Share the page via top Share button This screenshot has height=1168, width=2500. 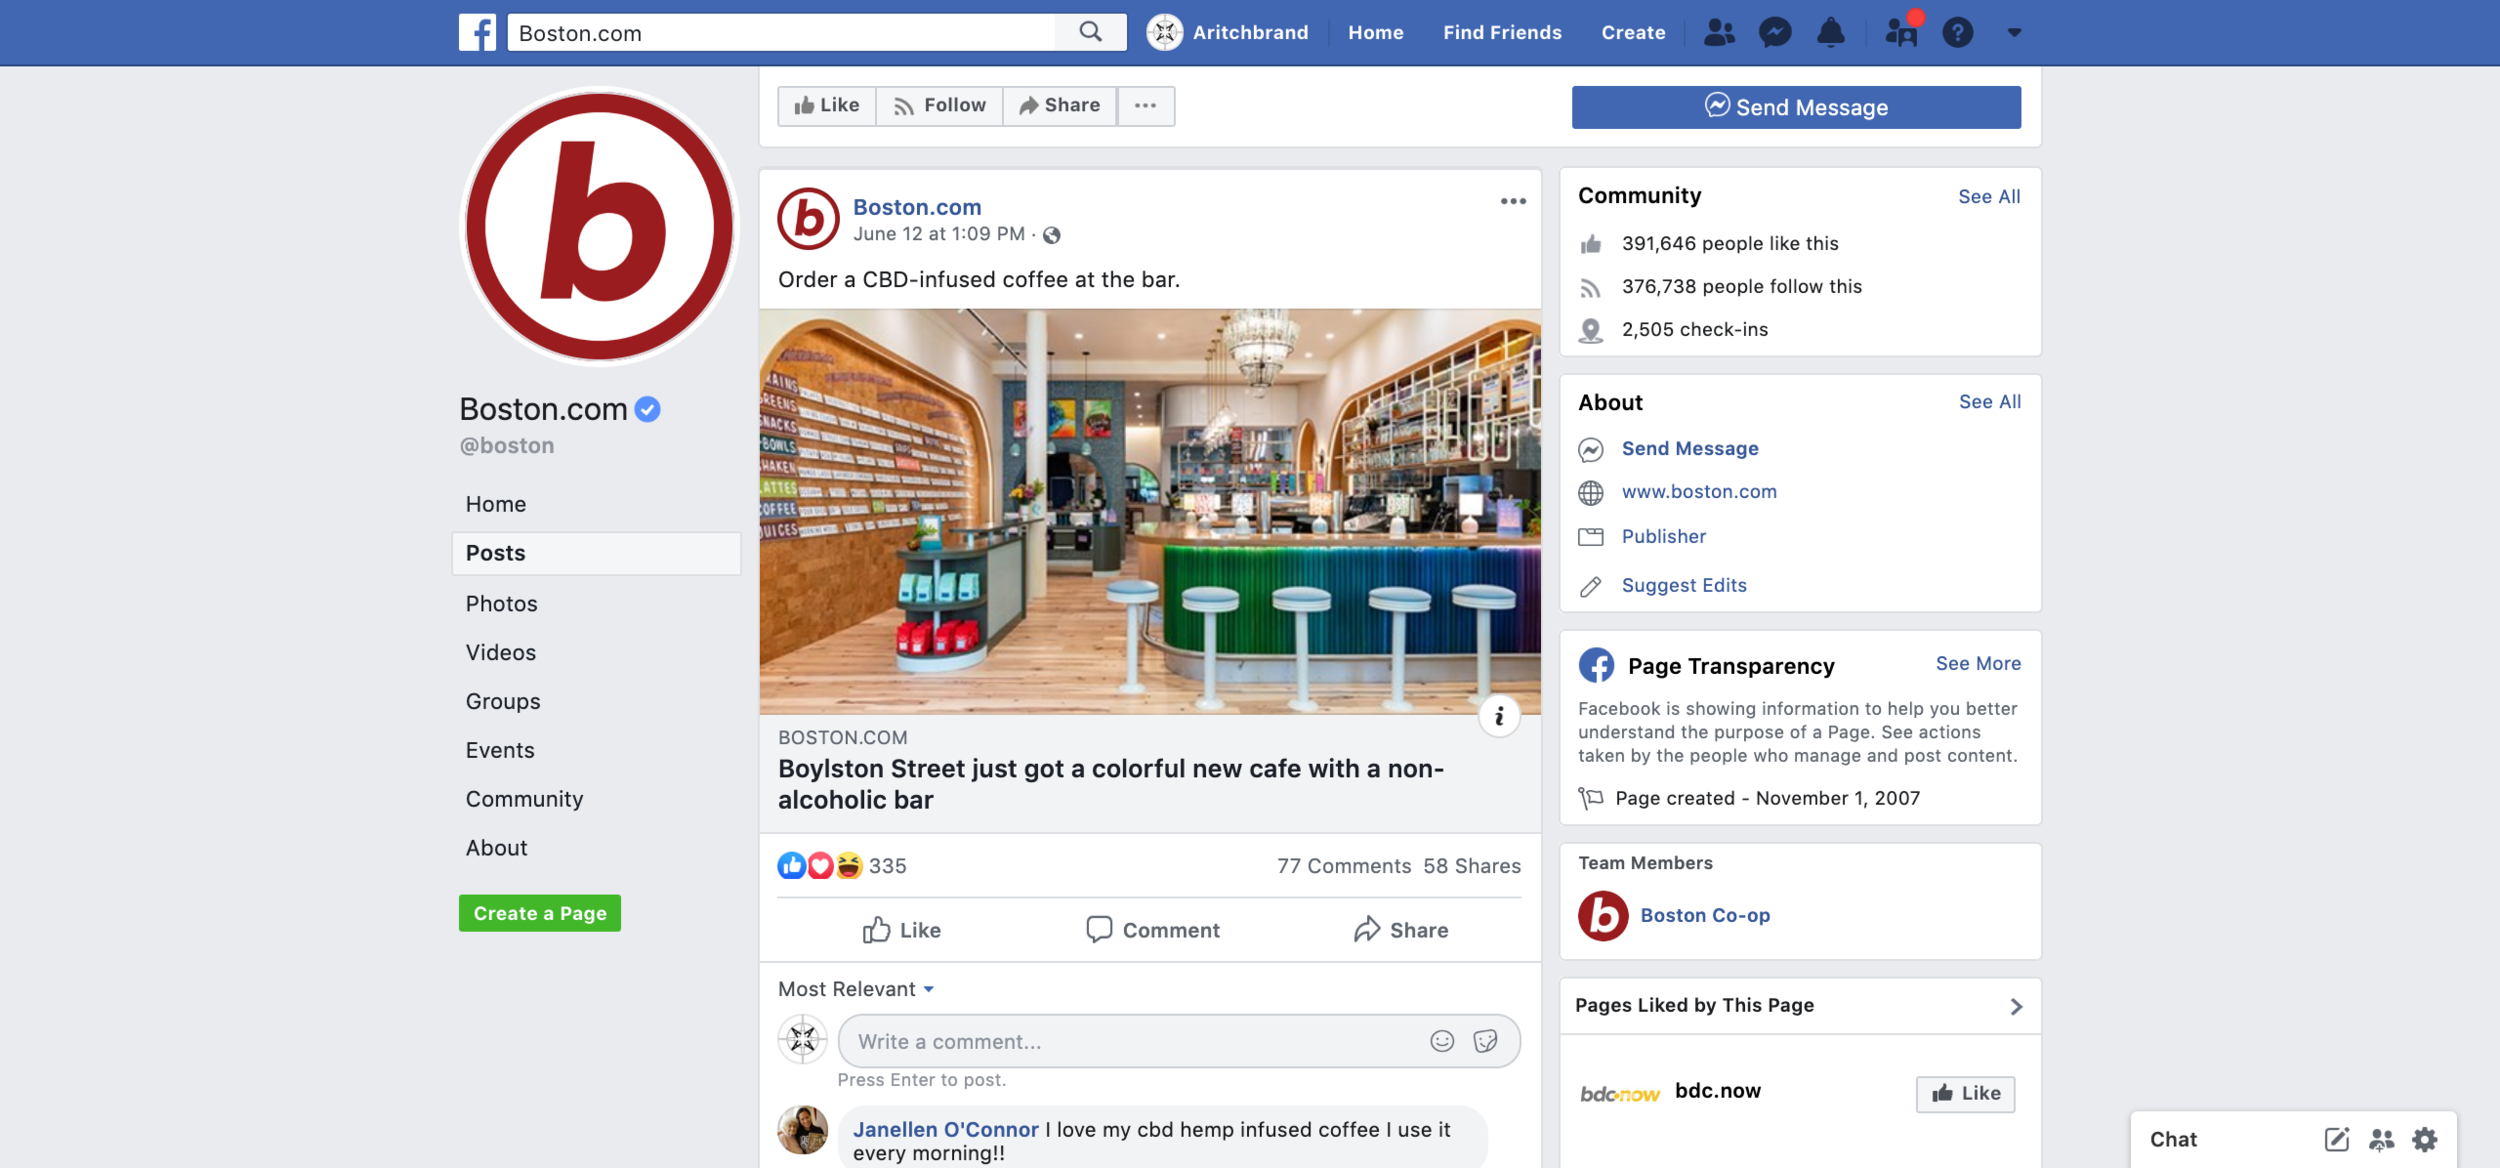coord(1059,105)
